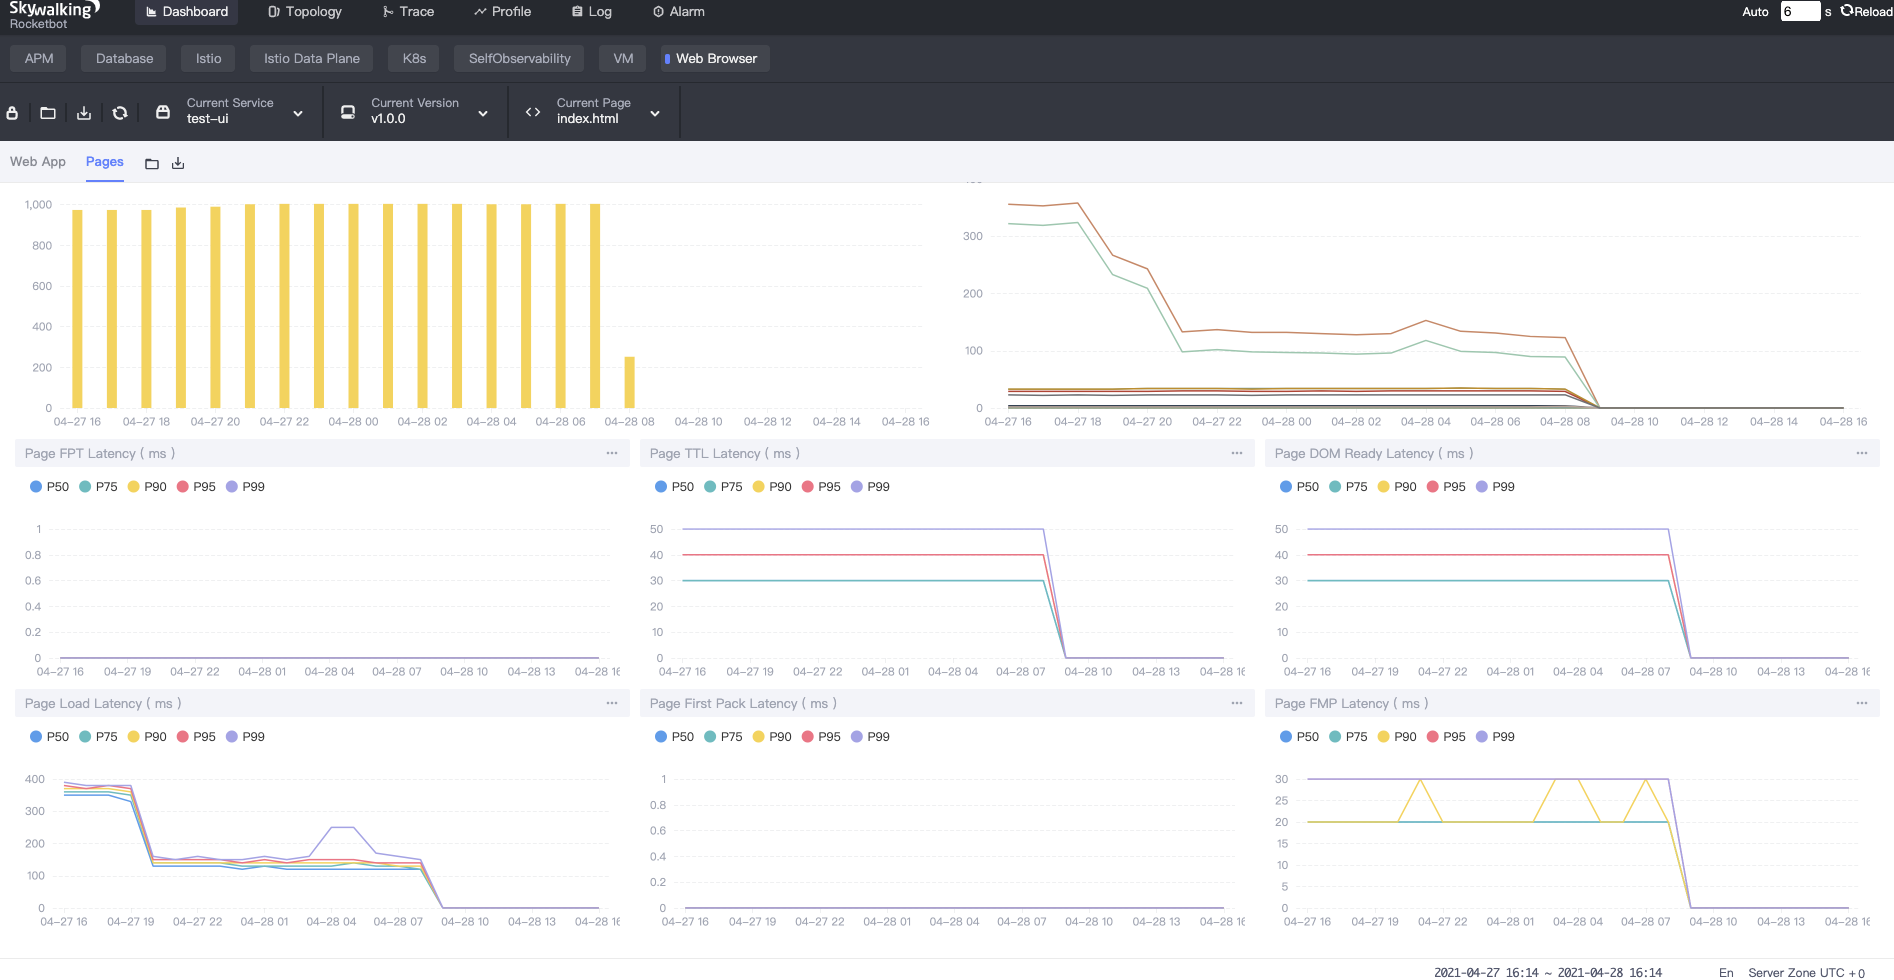Click the auto refresh seconds input field
The image size is (1894, 980).
coord(1800,12)
